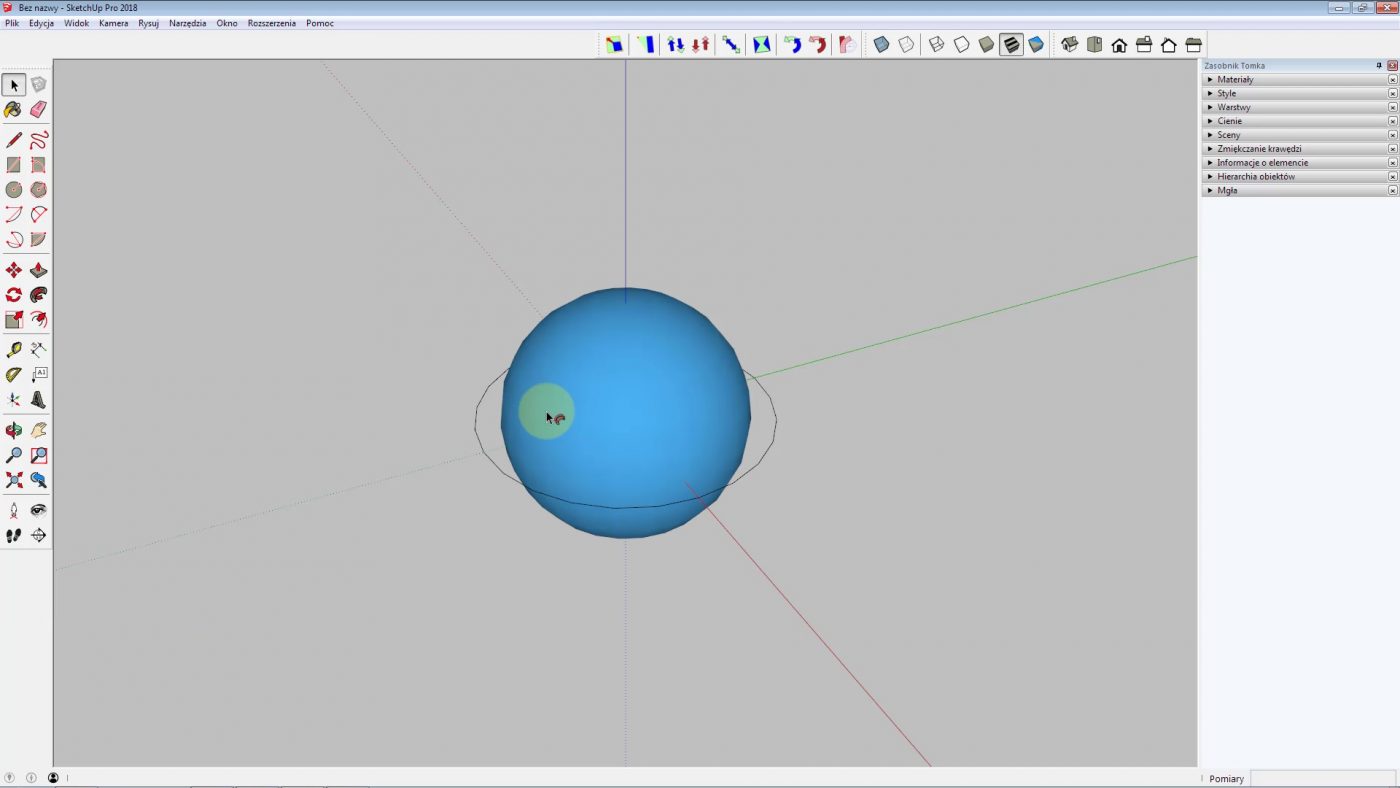Select the Orbit tool
This screenshot has height=788, width=1400.
point(13,429)
